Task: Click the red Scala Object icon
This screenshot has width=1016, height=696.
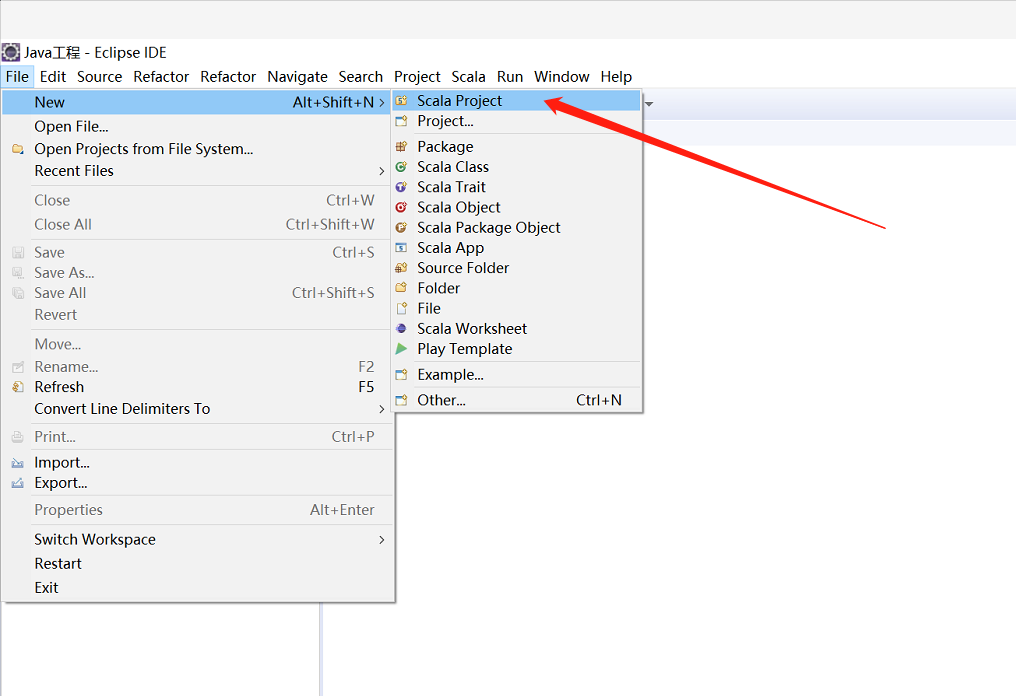Action: (402, 207)
